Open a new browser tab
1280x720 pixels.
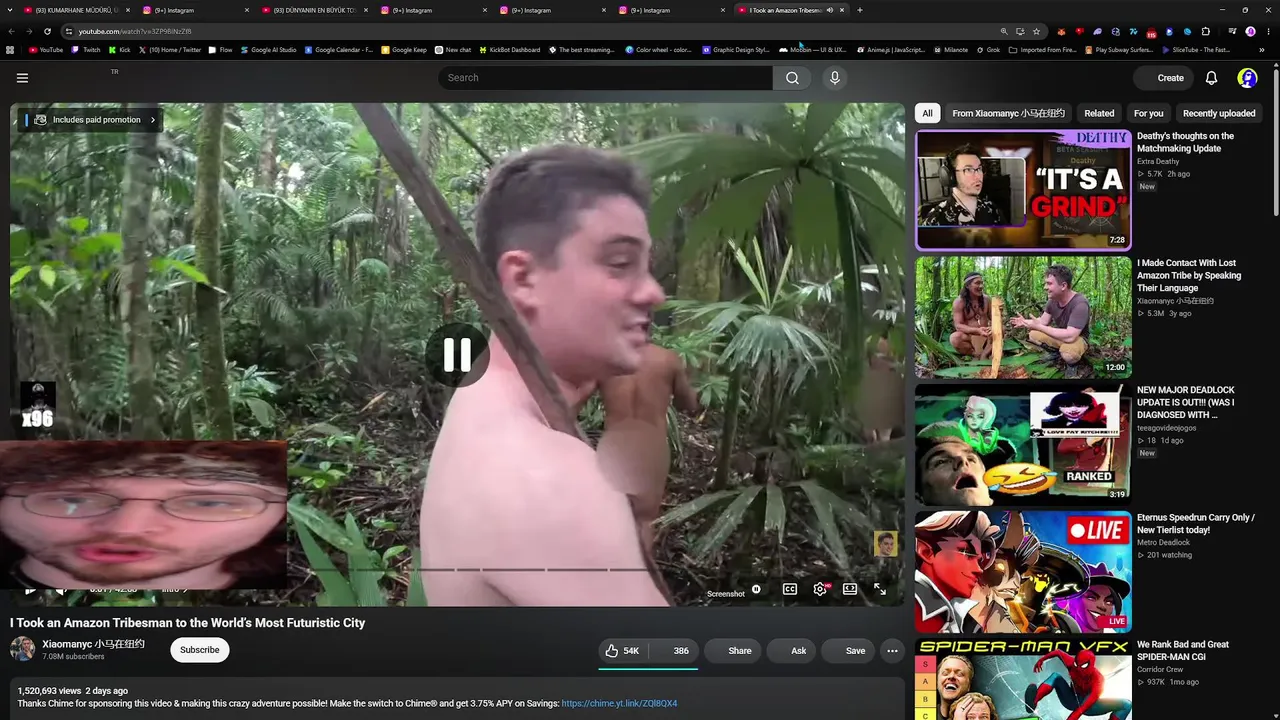(x=860, y=10)
